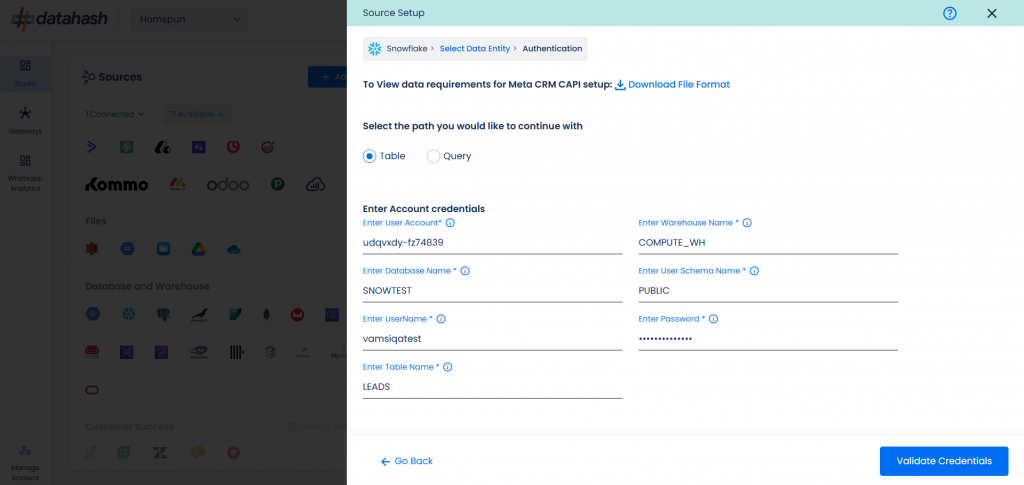Select the Kommo source

pyautogui.click(x=117, y=185)
